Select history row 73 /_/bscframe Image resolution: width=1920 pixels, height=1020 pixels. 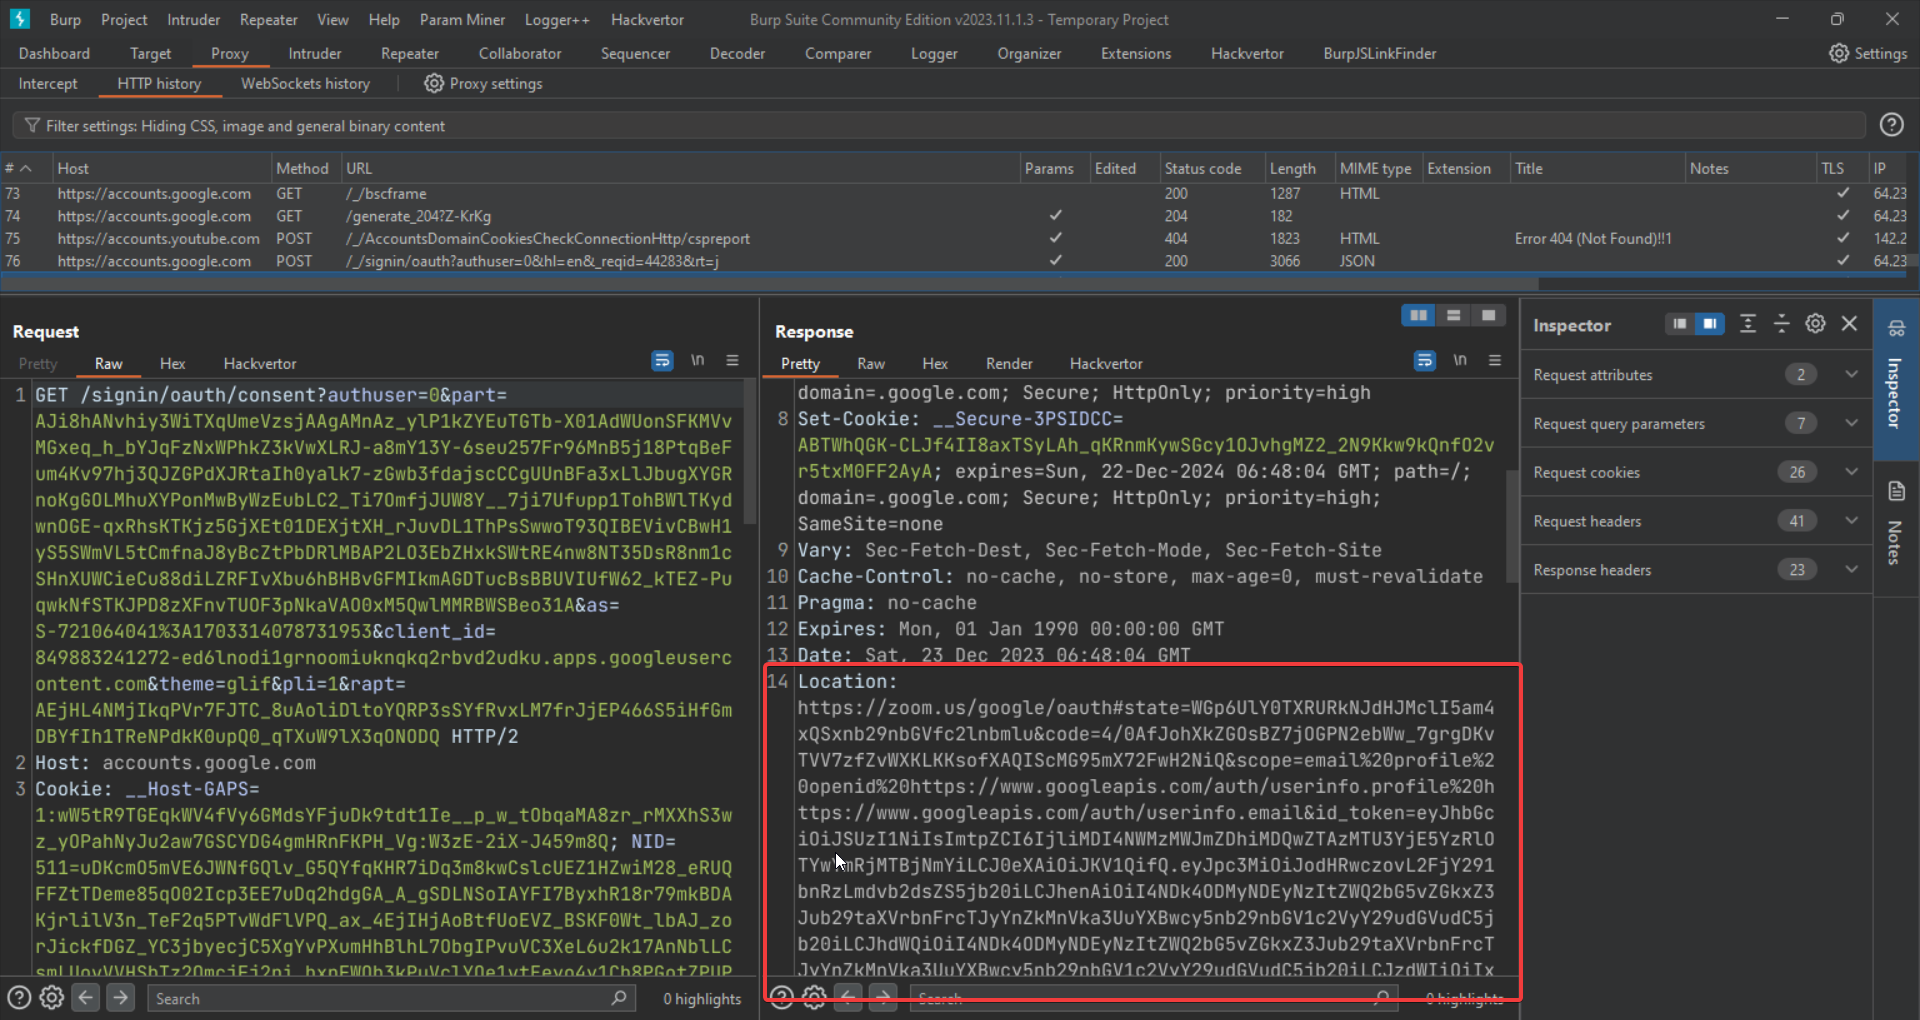click(x=955, y=193)
